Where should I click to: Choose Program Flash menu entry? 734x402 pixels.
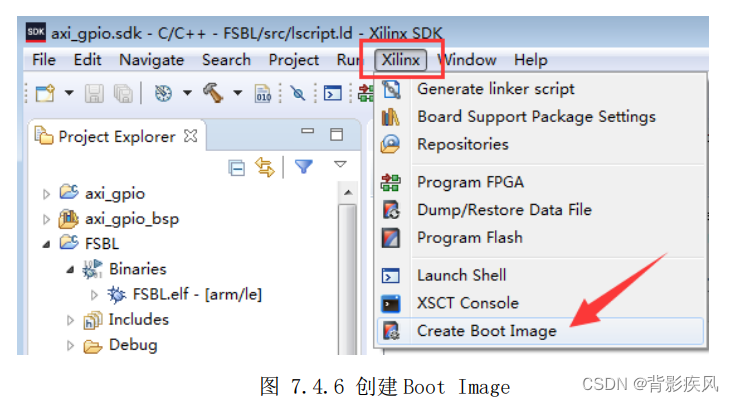click(541, 237)
